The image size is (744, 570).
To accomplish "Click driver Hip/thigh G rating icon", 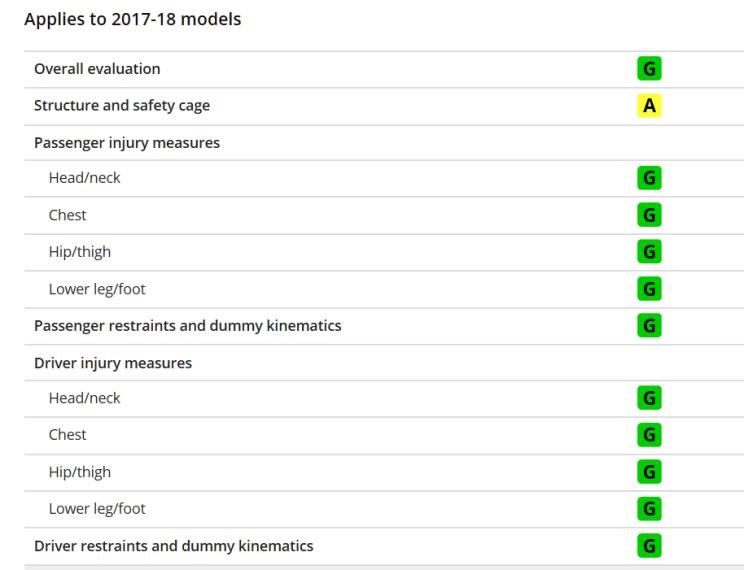I will (x=649, y=472).
